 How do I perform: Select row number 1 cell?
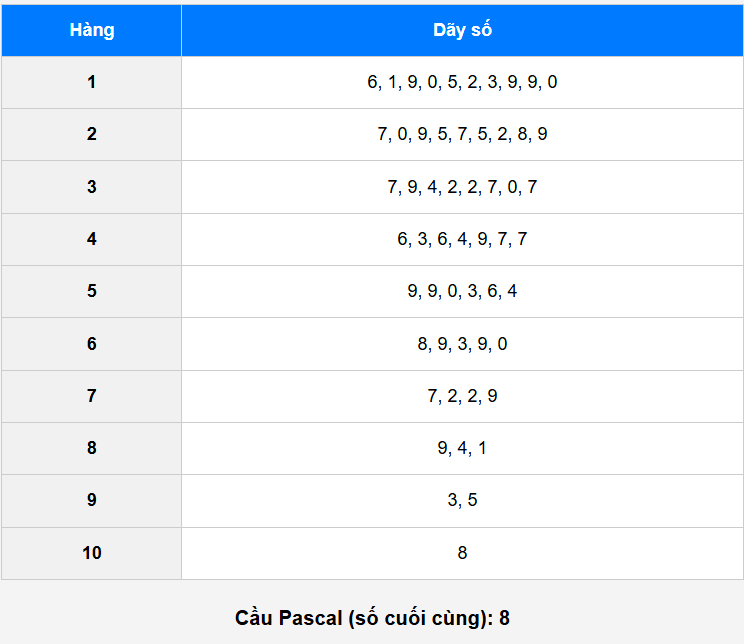(92, 82)
